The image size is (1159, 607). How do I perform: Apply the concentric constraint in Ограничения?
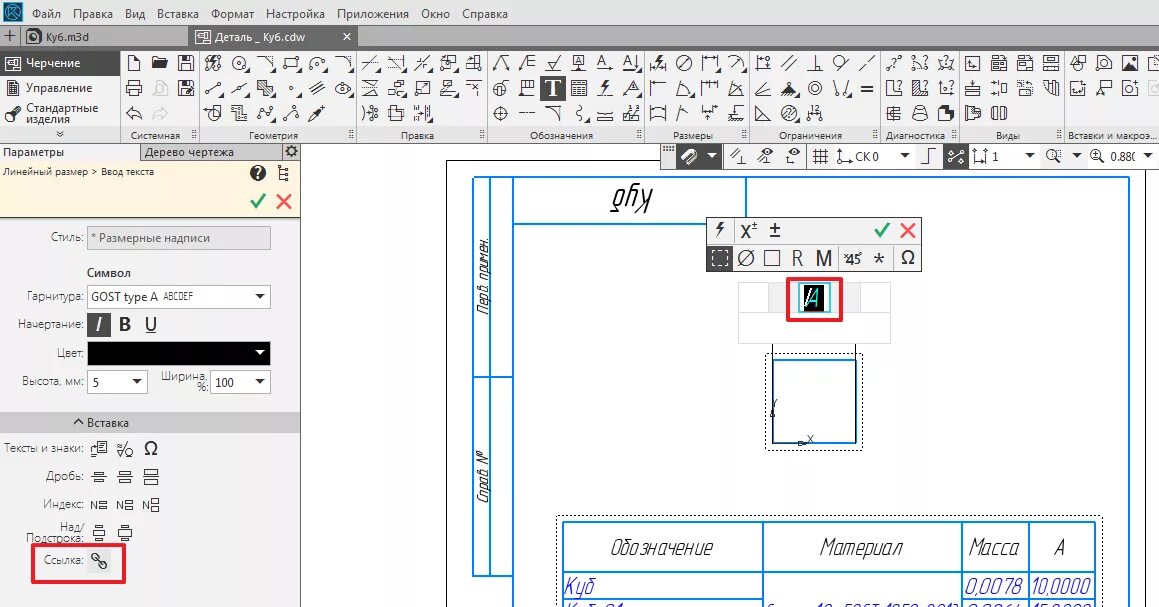(x=815, y=89)
